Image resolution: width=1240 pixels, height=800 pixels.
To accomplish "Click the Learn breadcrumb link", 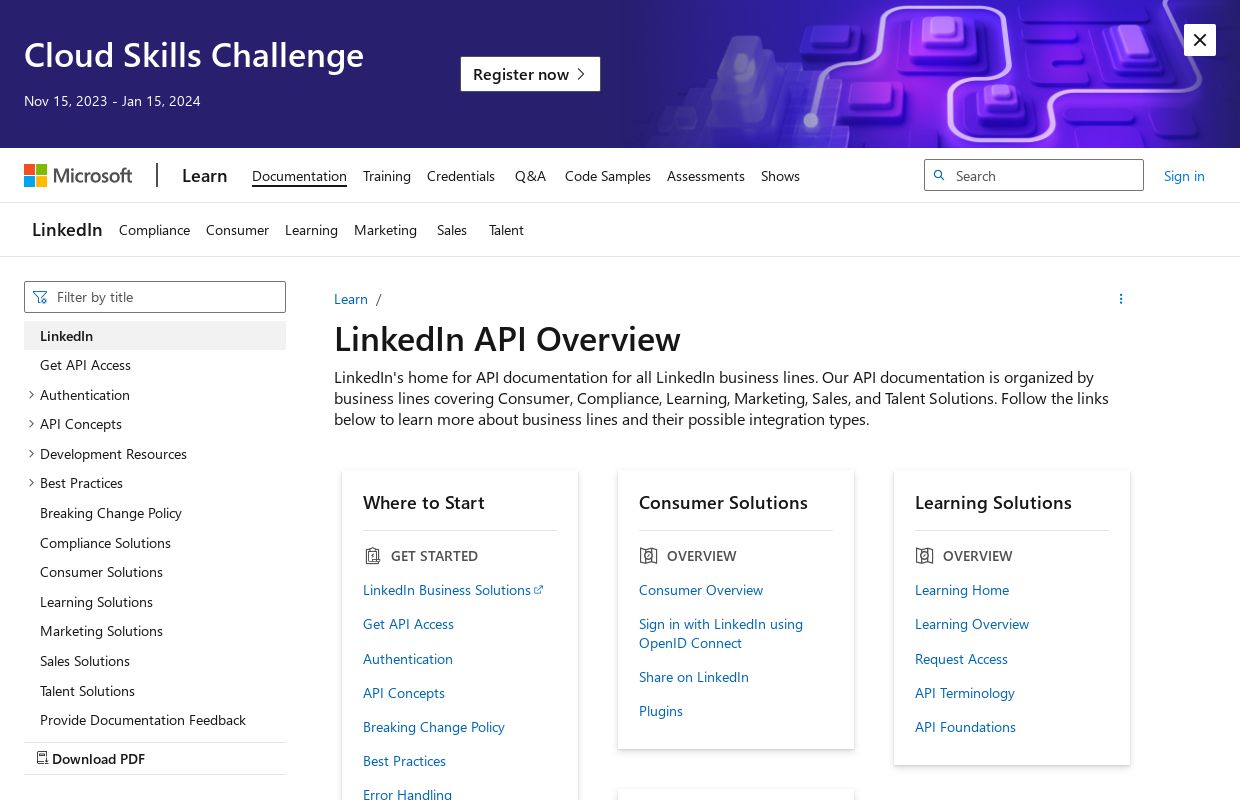I will (351, 299).
